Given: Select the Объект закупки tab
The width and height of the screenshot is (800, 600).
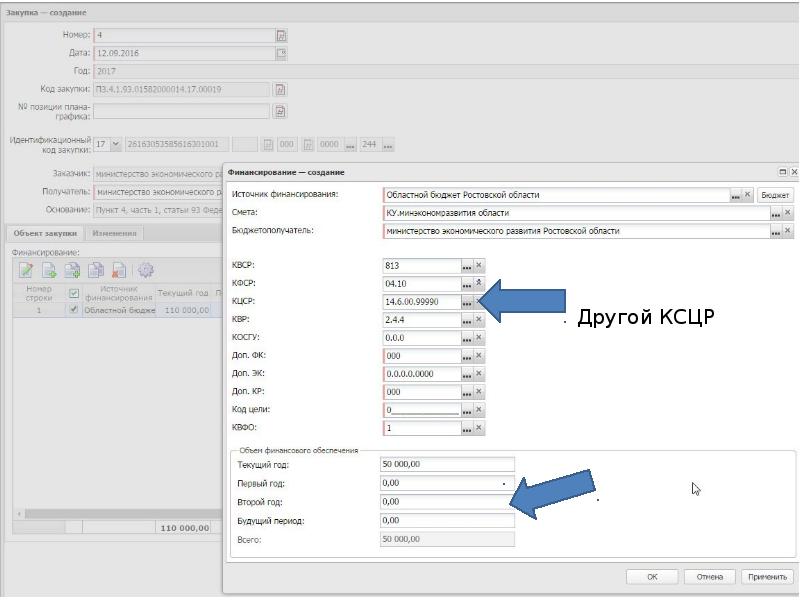Looking at the screenshot, I should (x=45, y=233).
